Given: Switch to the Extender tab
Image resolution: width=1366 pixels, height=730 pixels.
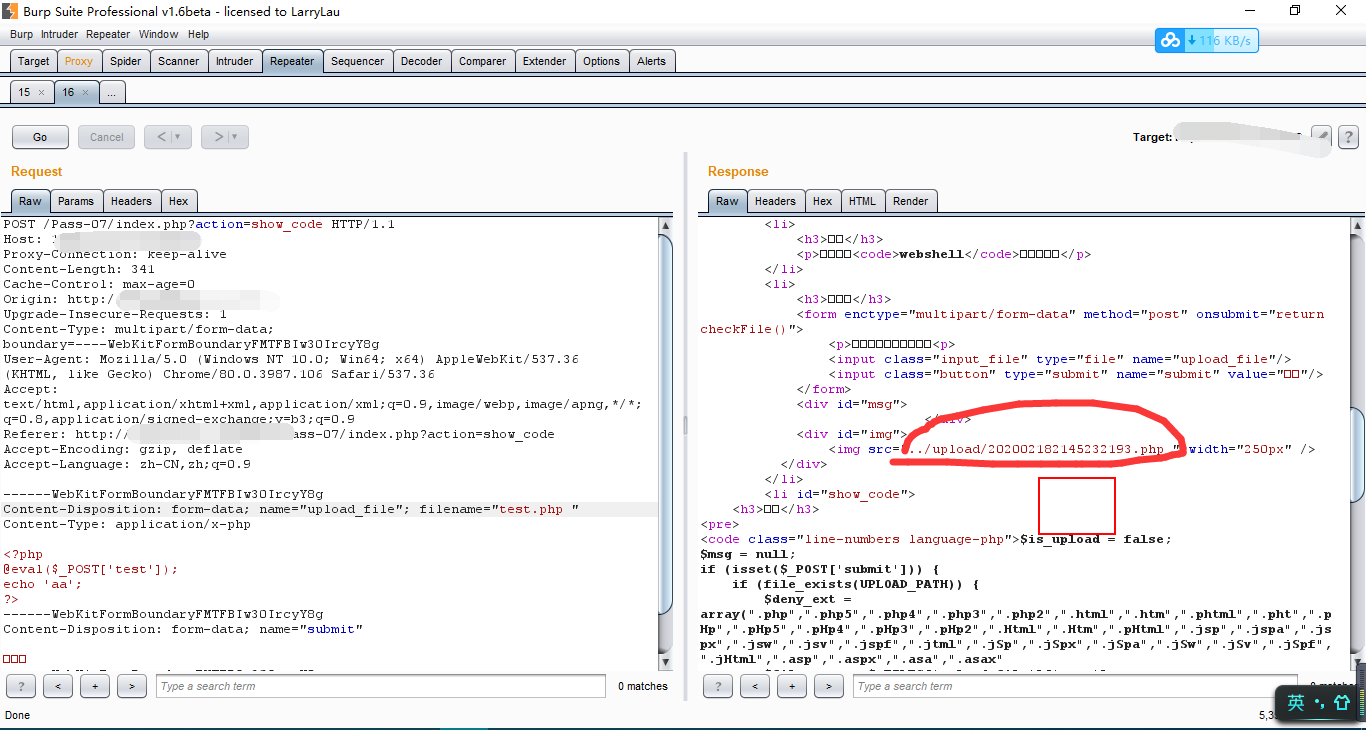Looking at the screenshot, I should (545, 61).
